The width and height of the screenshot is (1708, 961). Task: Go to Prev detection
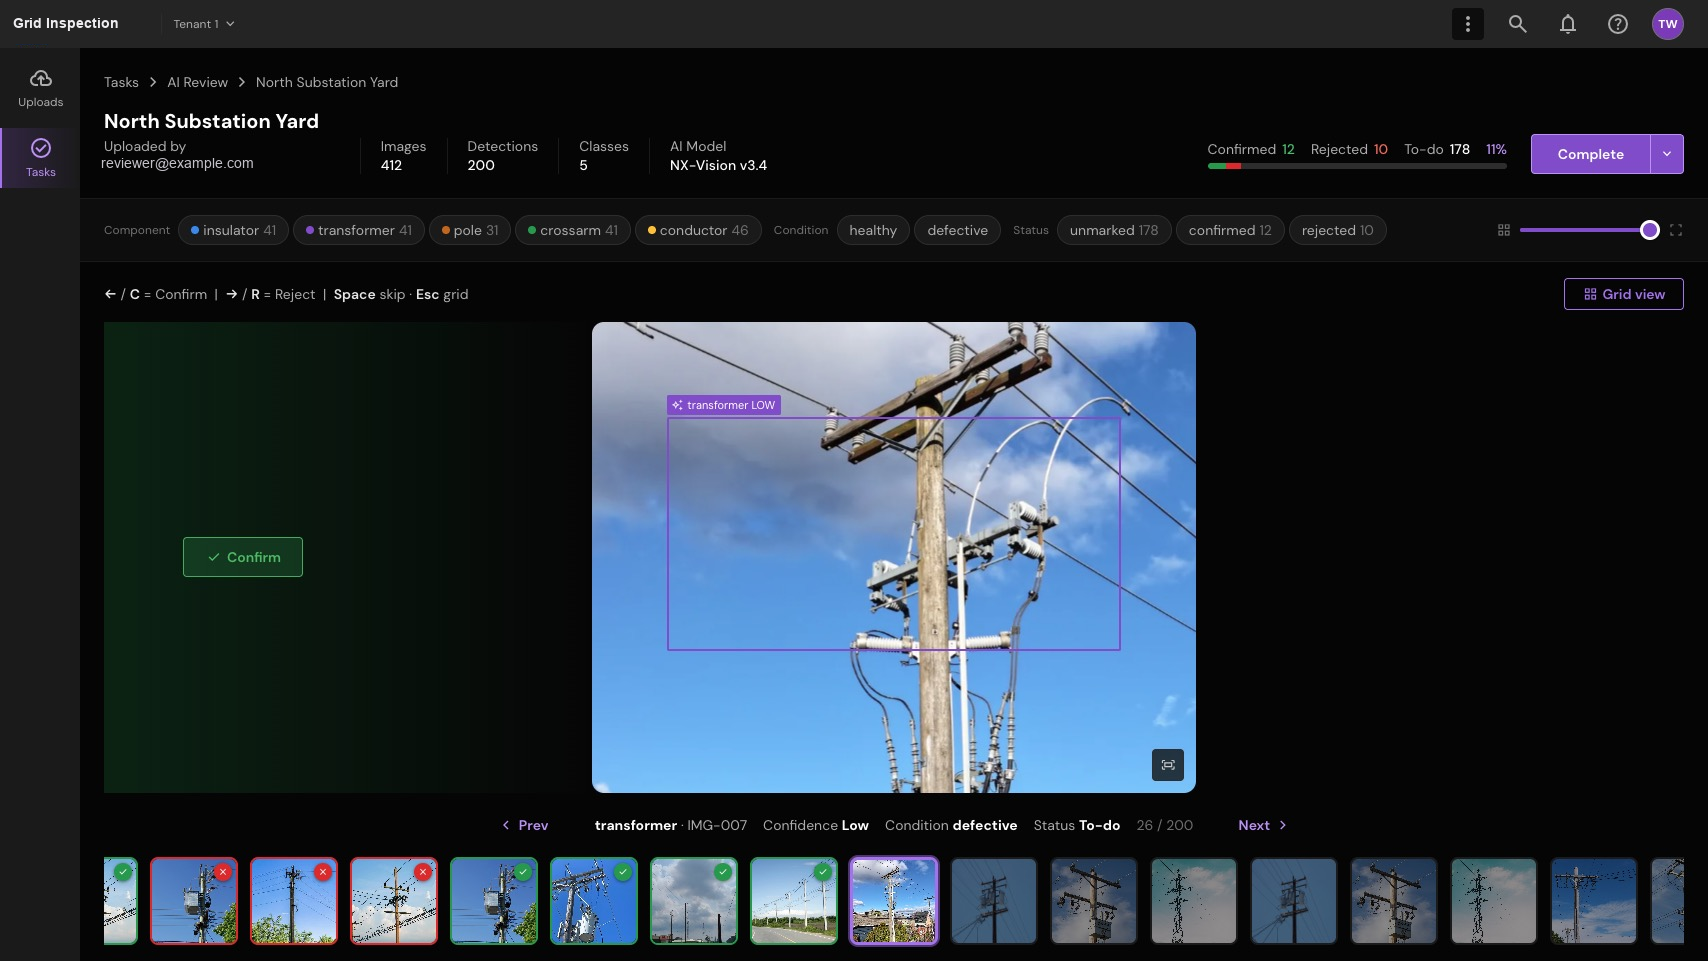[x=525, y=825]
